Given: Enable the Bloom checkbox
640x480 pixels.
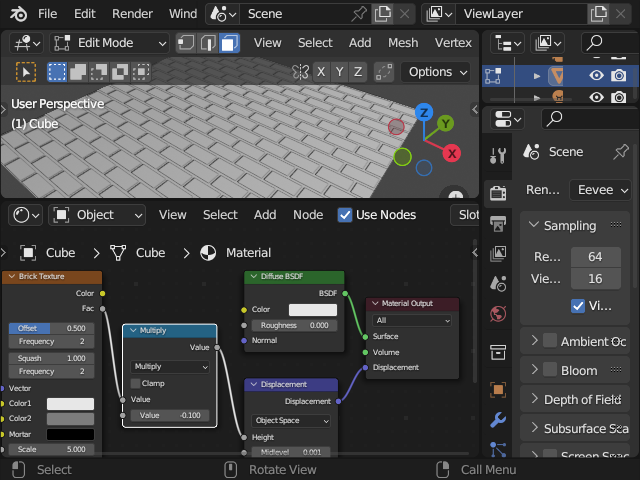Looking at the screenshot, I should [550, 370].
